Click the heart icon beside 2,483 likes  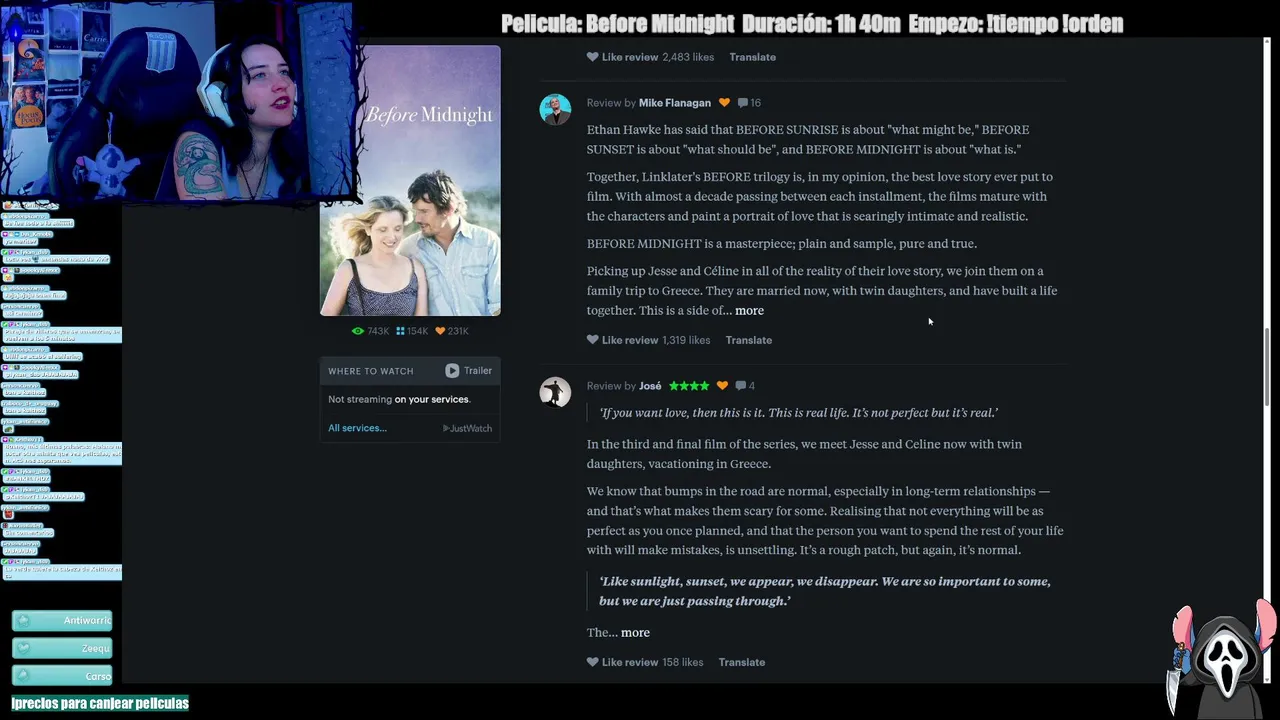tap(592, 57)
